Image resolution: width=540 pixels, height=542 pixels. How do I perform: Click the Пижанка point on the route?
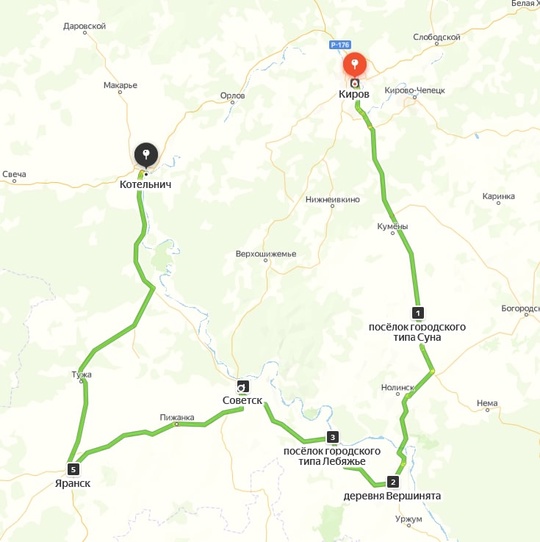click(176, 424)
